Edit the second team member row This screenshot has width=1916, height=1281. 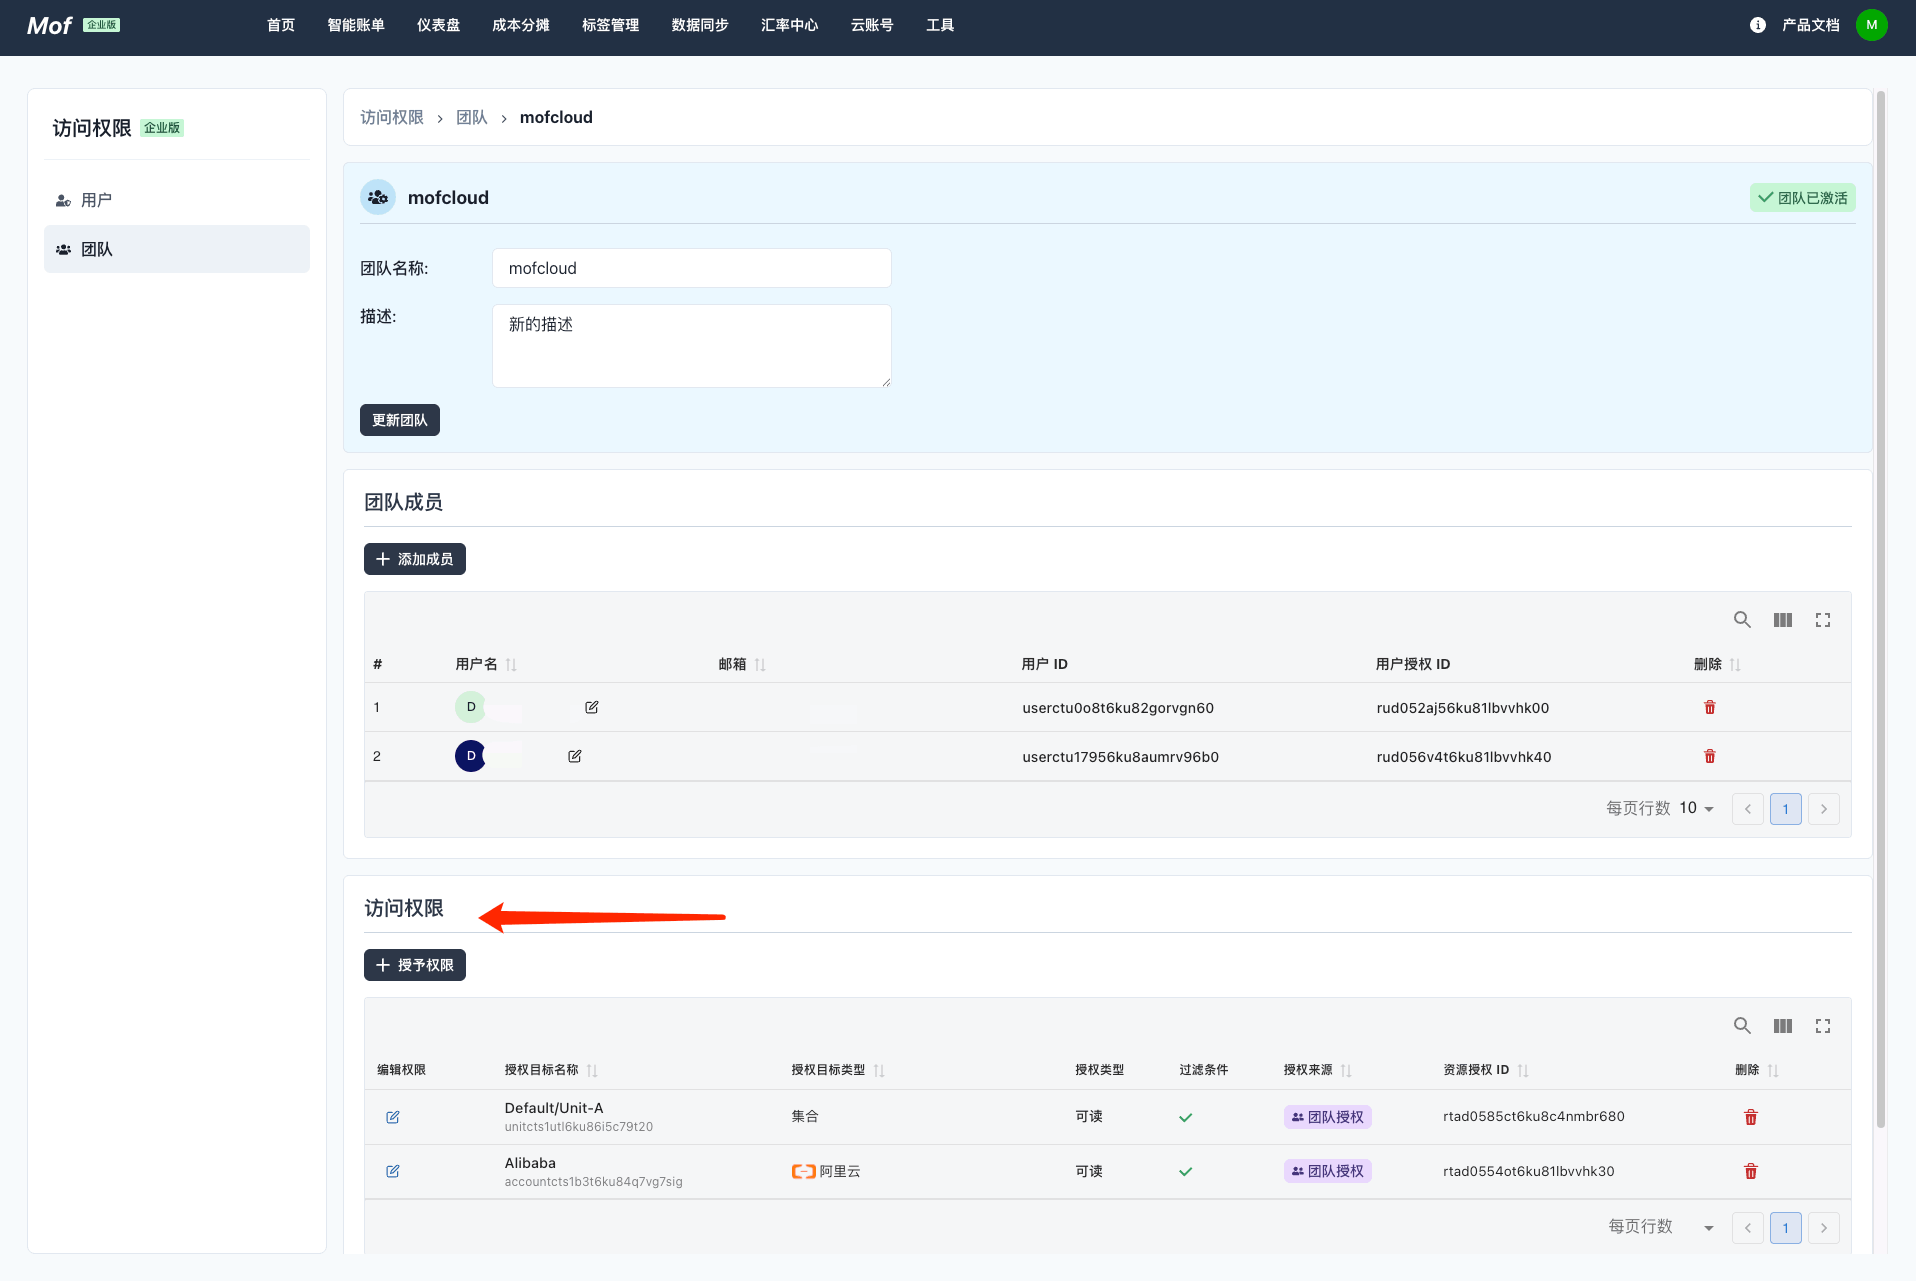click(x=575, y=756)
